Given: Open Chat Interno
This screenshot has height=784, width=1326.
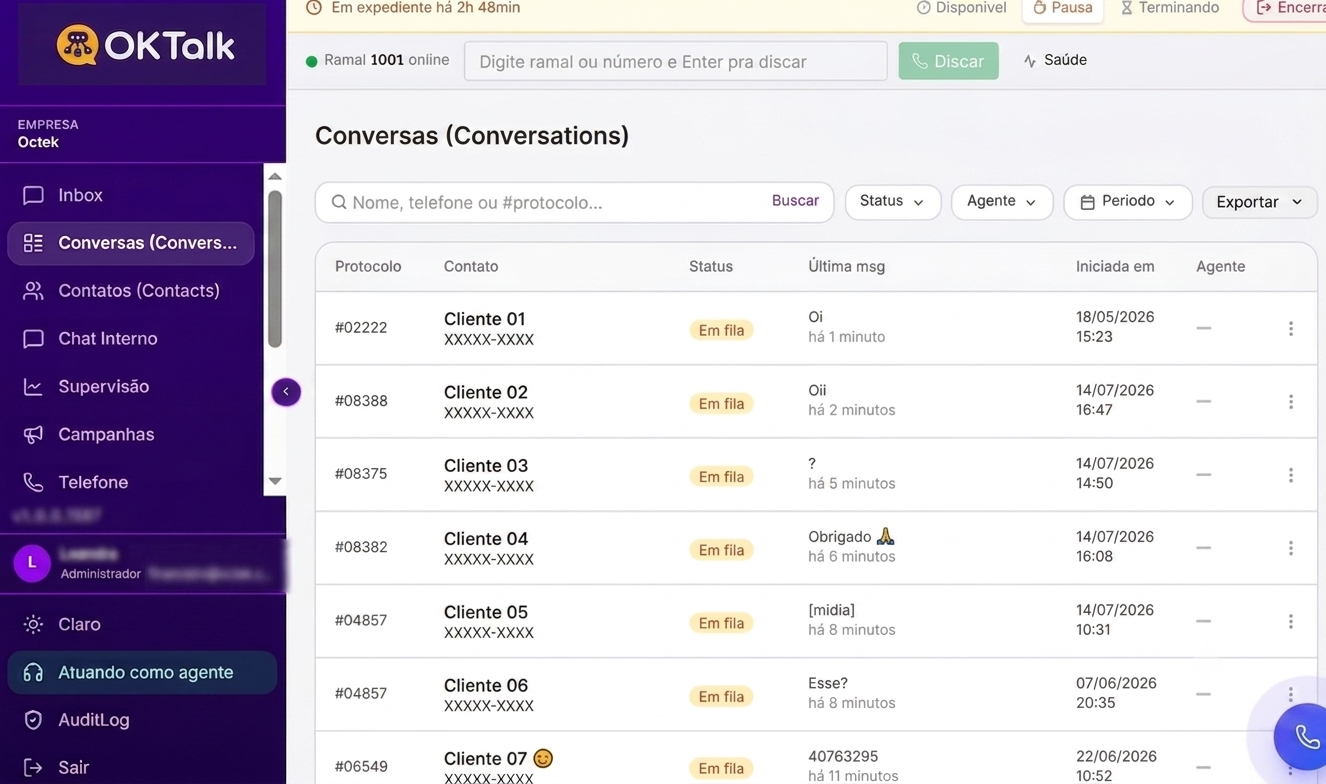Looking at the screenshot, I should pos(130,339).
